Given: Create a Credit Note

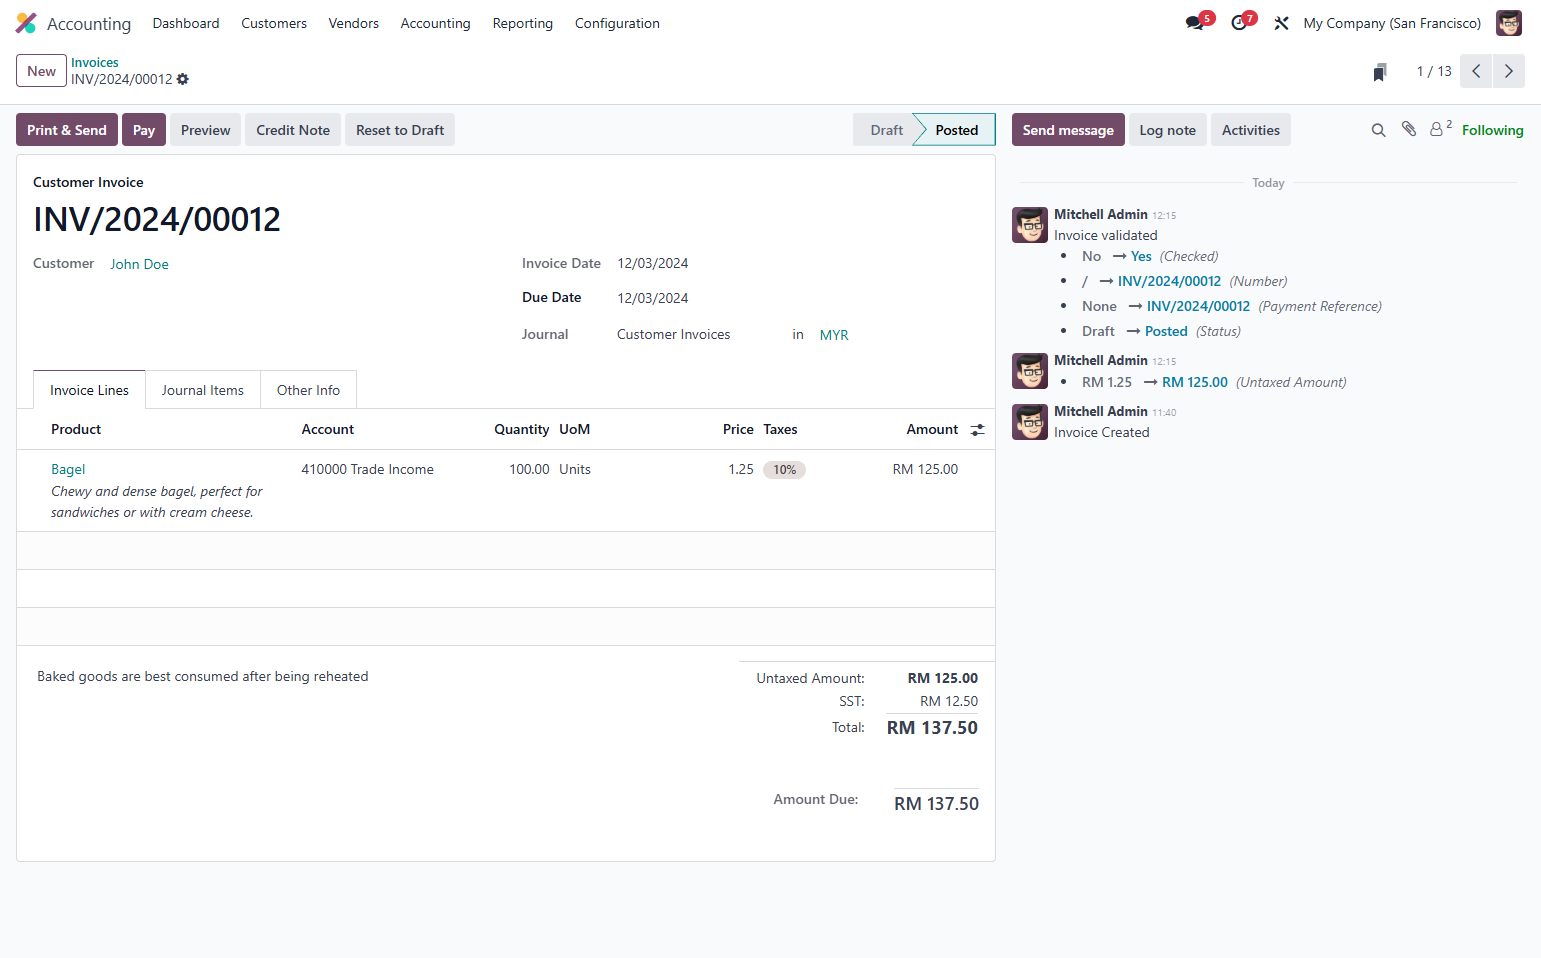Looking at the screenshot, I should coord(293,130).
